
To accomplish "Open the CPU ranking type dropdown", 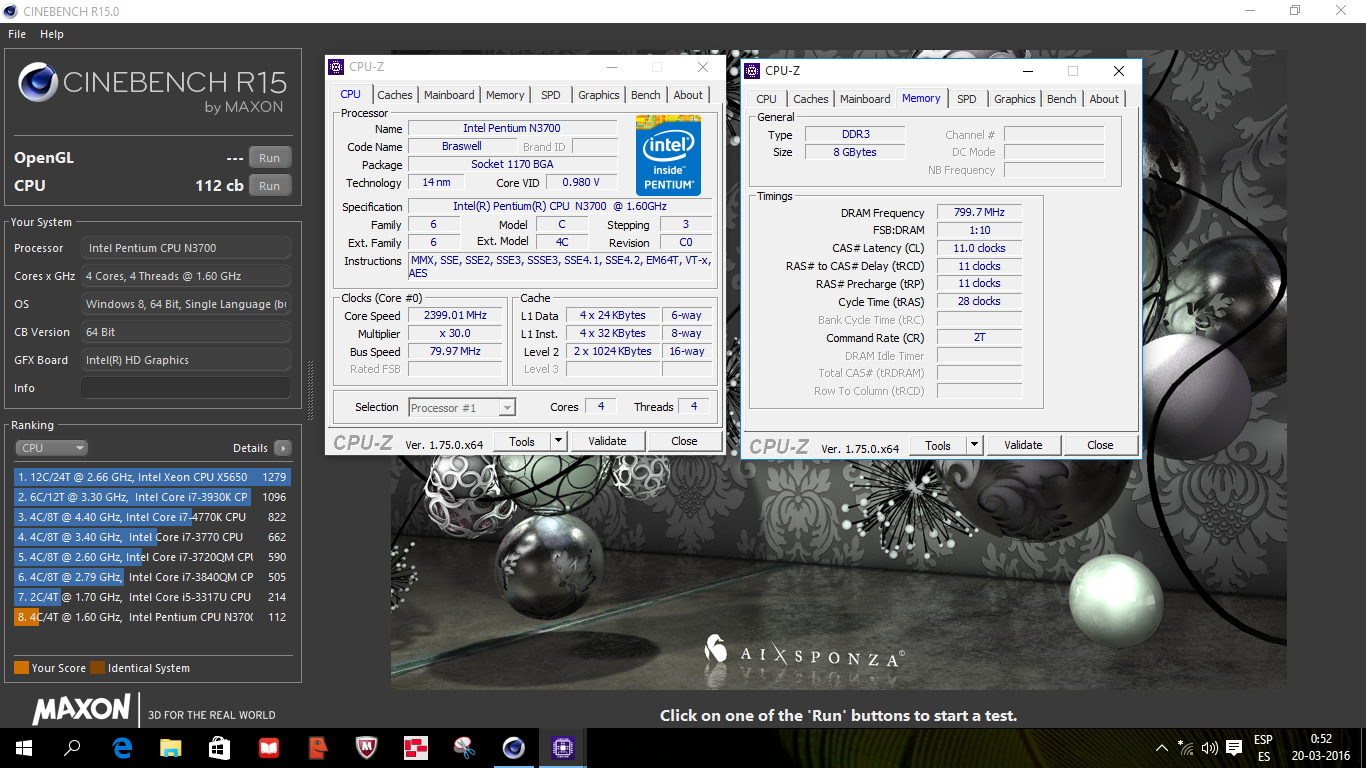I will click(x=51, y=448).
